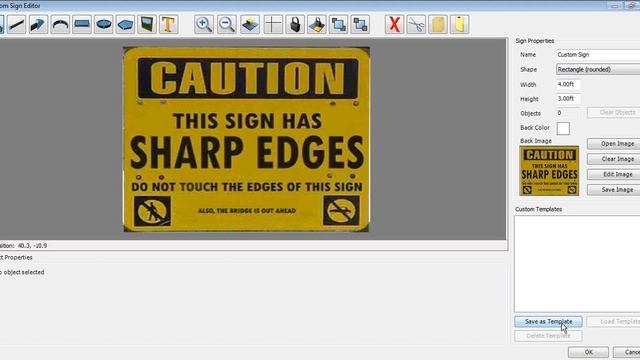
Task: Click the send to back icon
Action: tap(360, 24)
